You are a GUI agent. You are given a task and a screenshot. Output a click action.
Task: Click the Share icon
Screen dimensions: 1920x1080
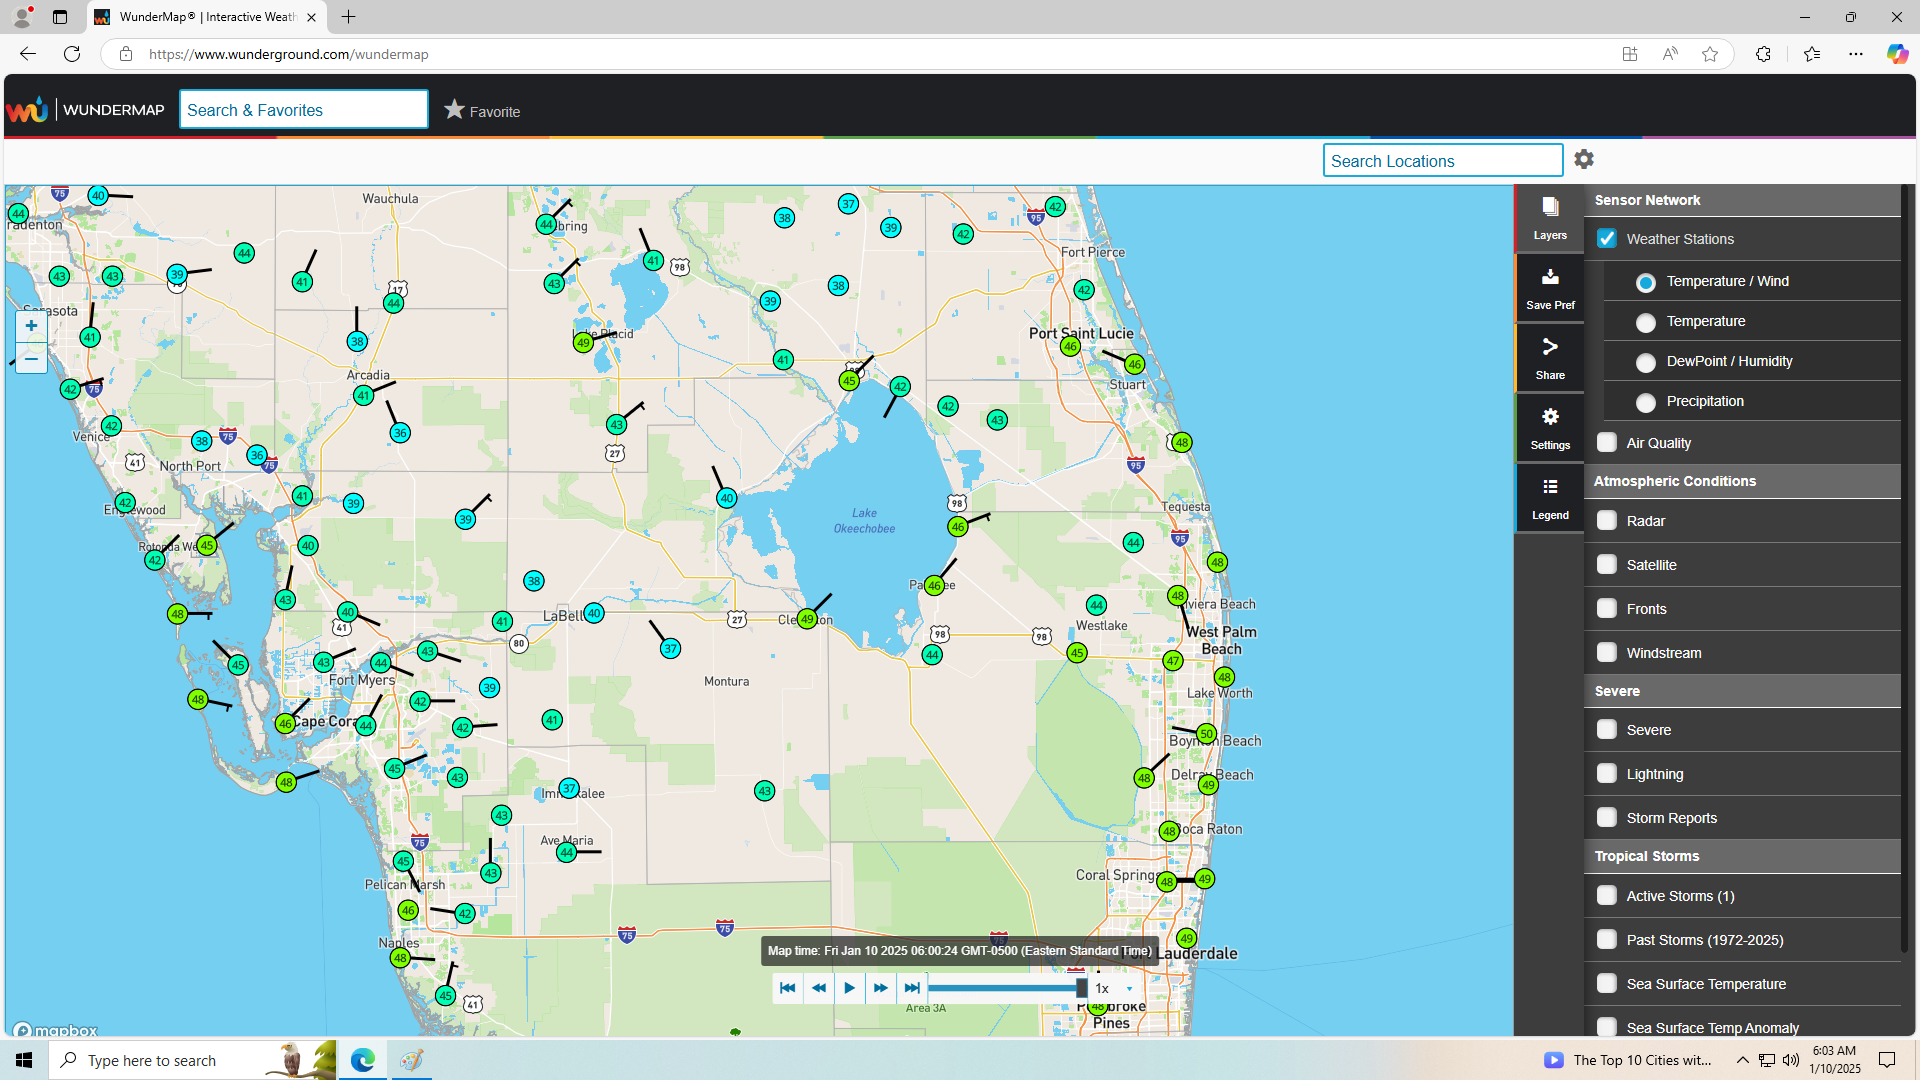[1549, 357]
